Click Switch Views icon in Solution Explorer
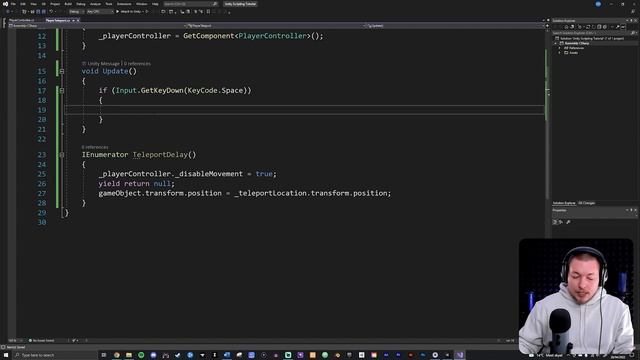This screenshot has width=640, height=360. (572, 27)
